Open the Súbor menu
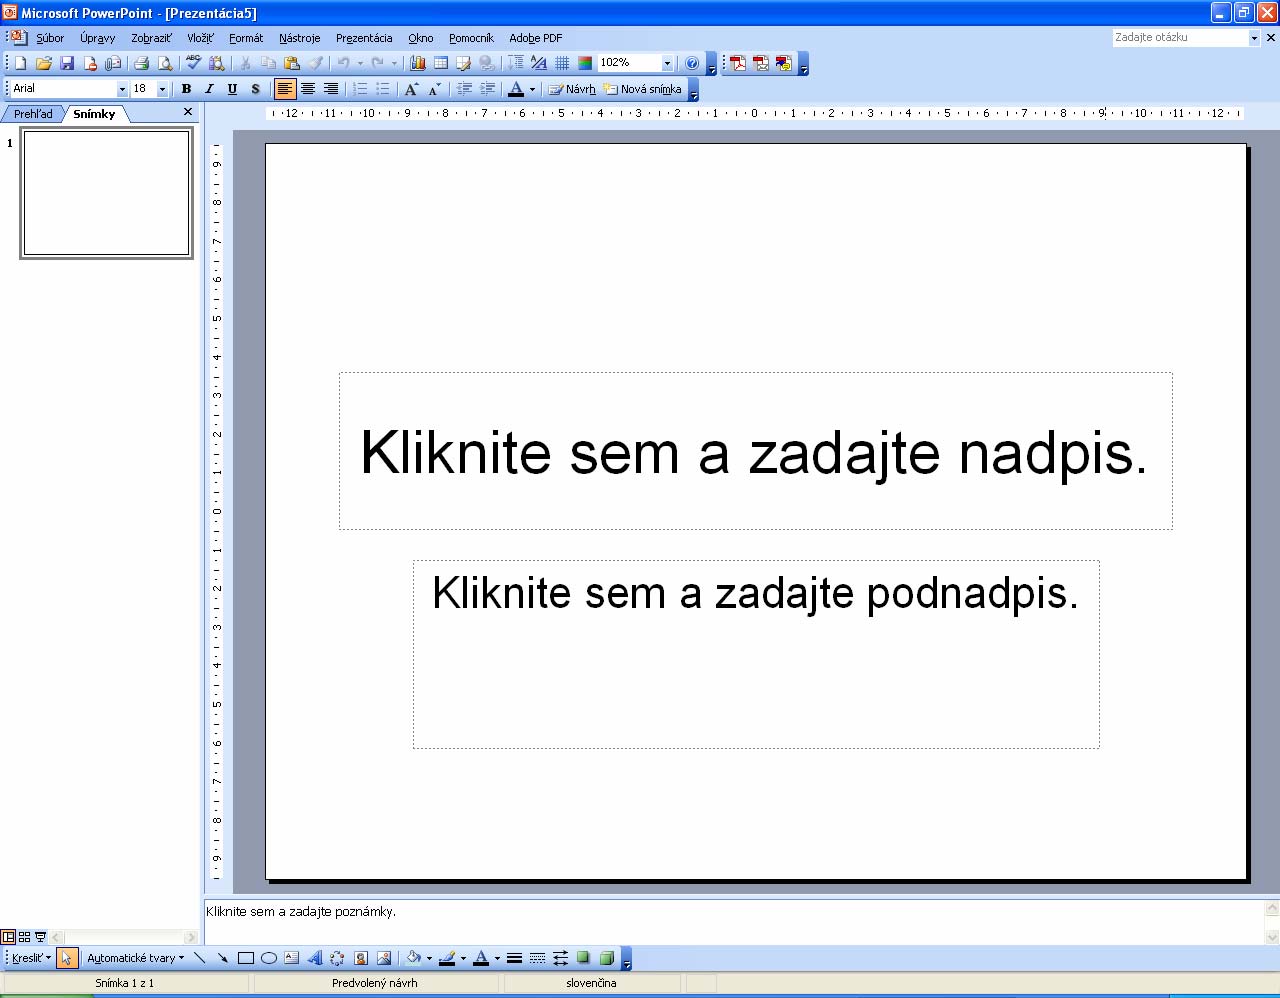This screenshot has height=998, width=1280. point(50,38)
